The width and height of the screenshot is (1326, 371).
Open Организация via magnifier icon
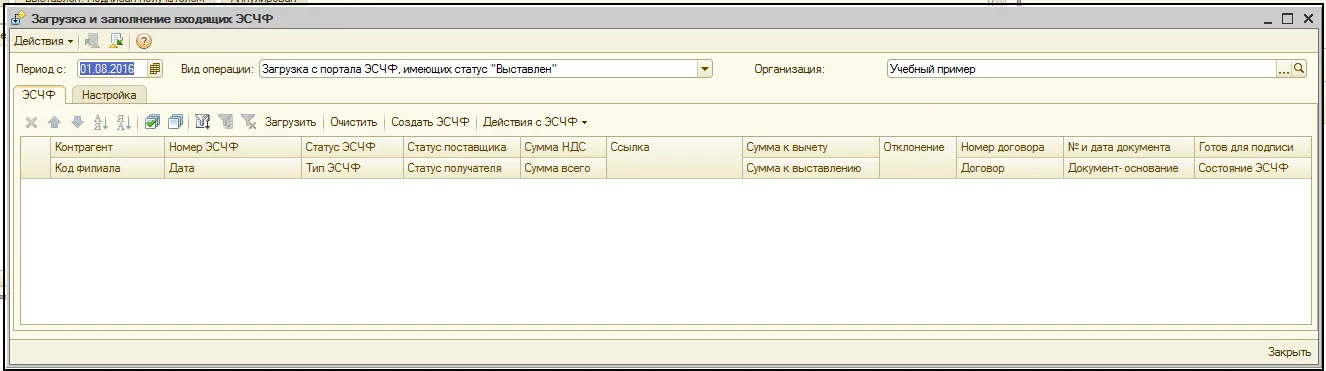pyautogui.click(x=1299, y=69)
